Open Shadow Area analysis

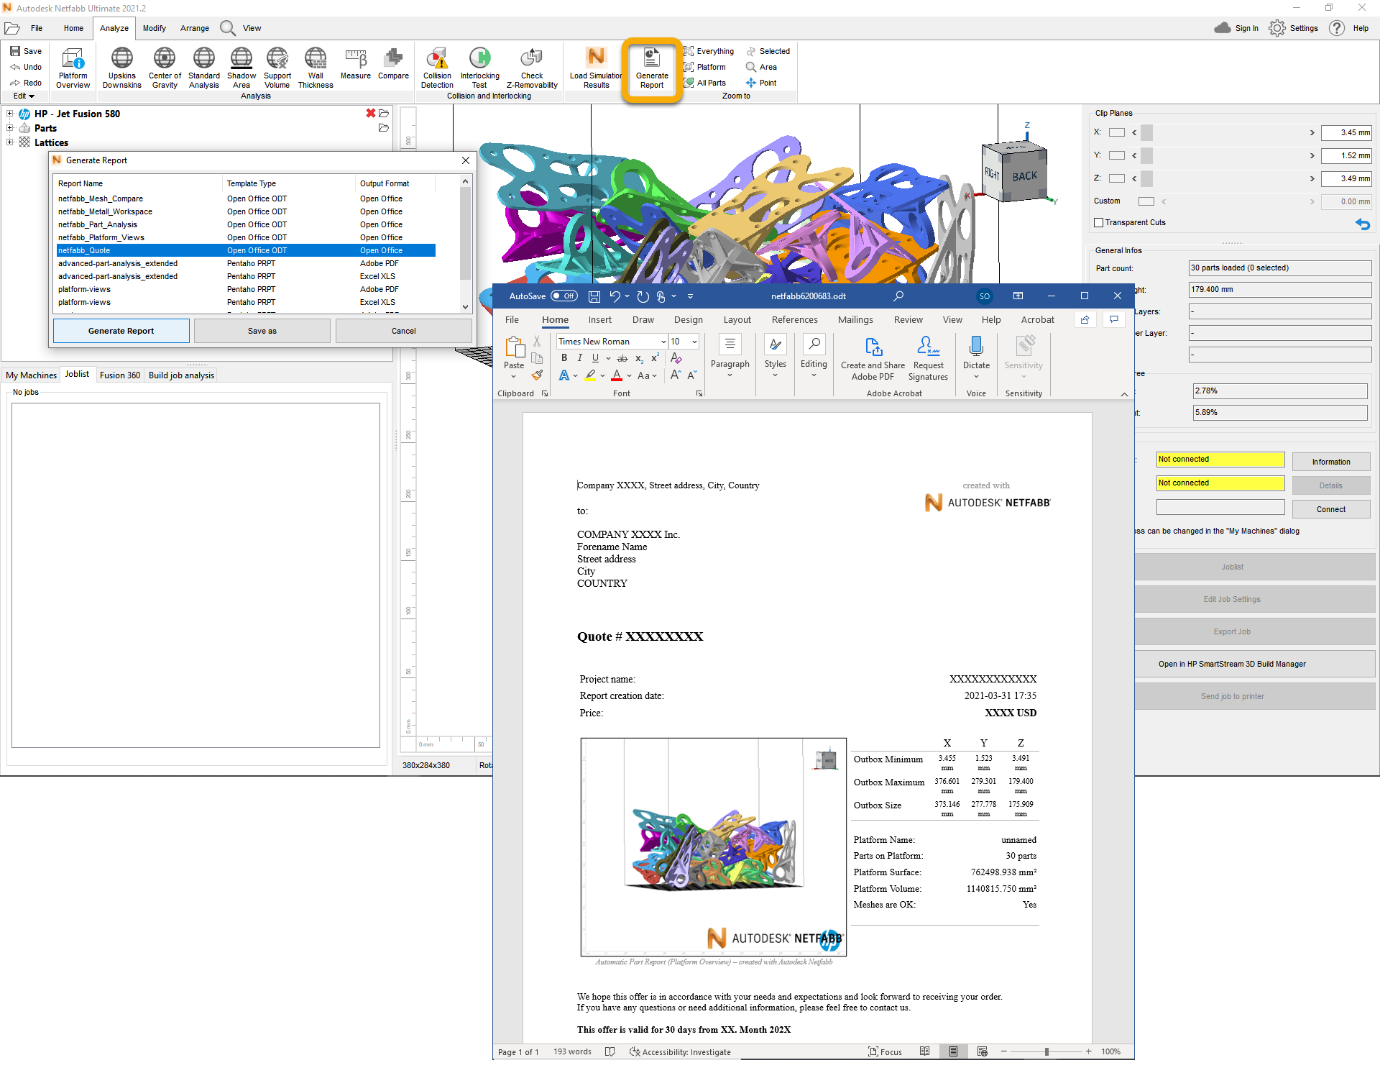(241, 68)
